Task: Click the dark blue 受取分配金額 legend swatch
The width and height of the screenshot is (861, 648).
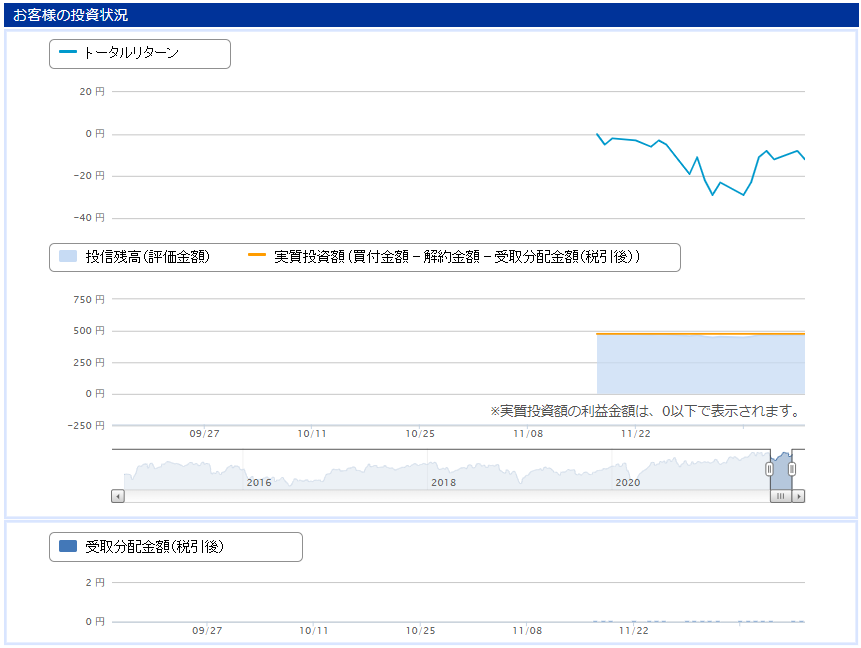Action: [x=68, y=546]
